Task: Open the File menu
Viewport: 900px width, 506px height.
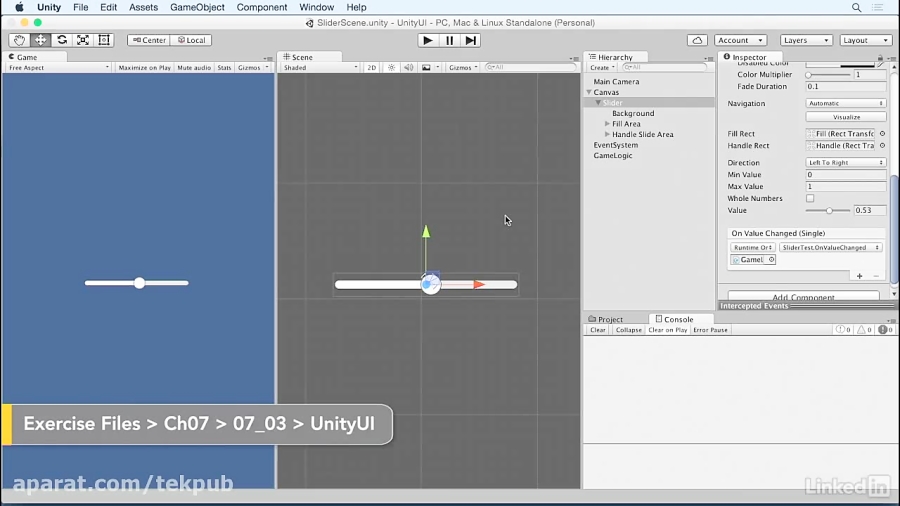Action: [80, 7]
